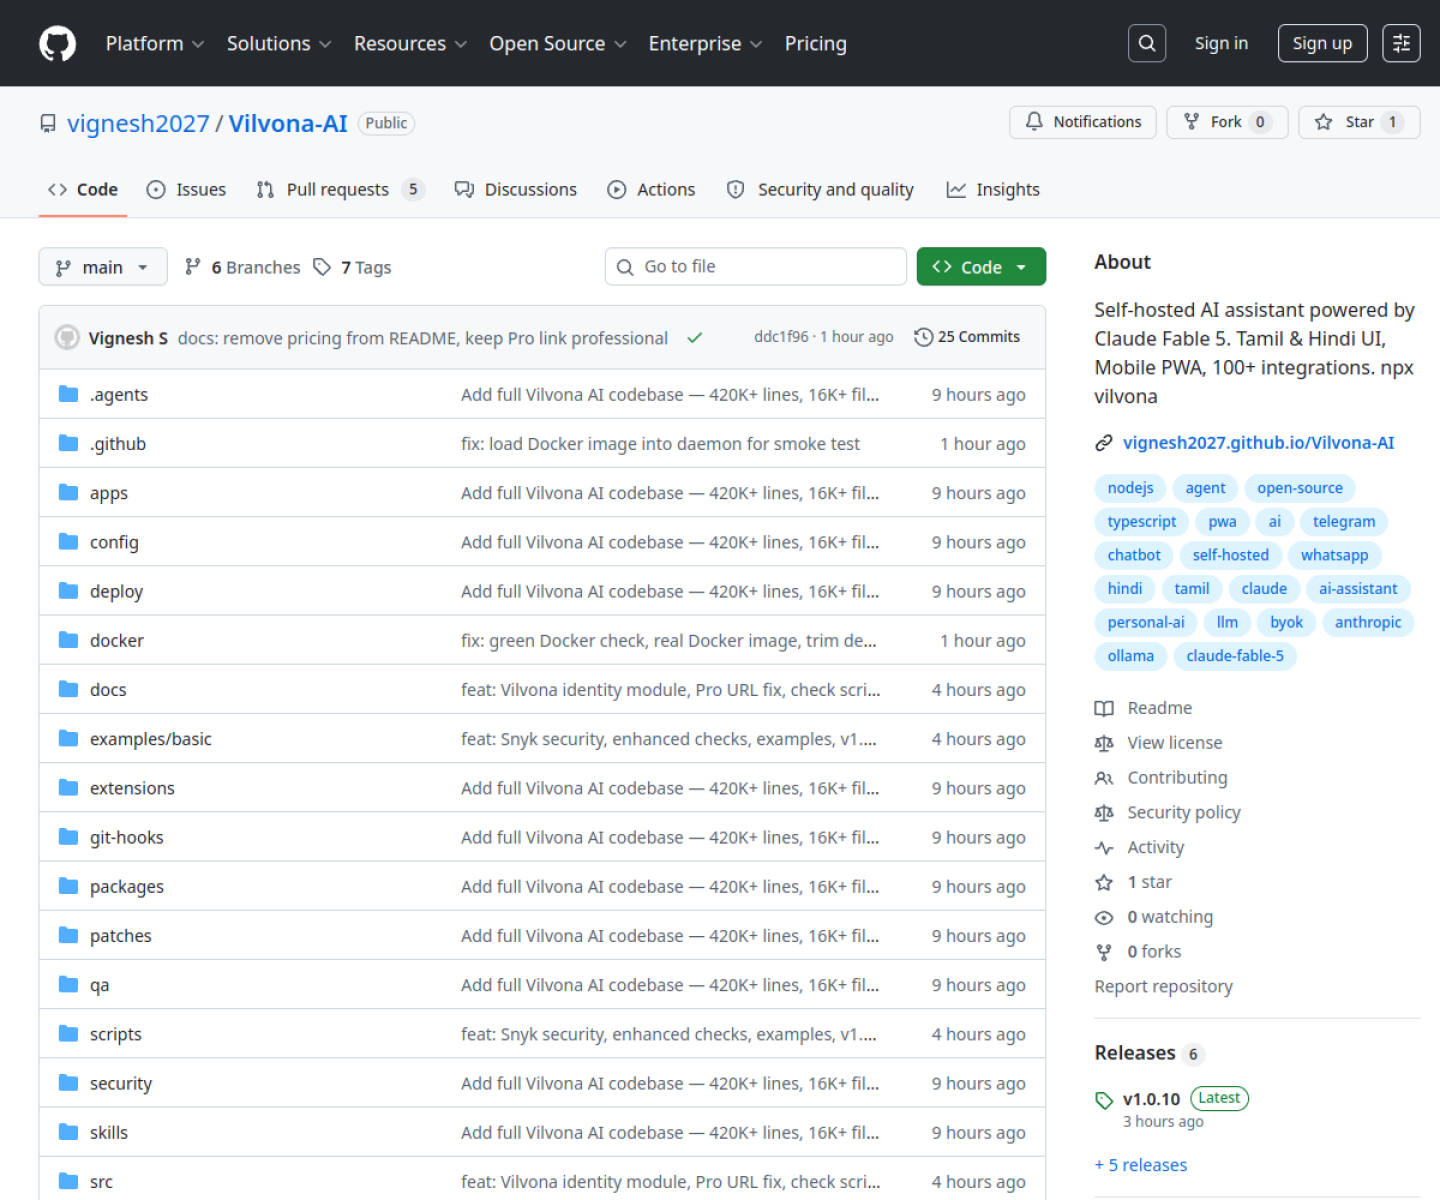Screen dimensions: 1440x1200
Task: Click branch icon beside 6 Branches
Action: (x=193, y=266)
